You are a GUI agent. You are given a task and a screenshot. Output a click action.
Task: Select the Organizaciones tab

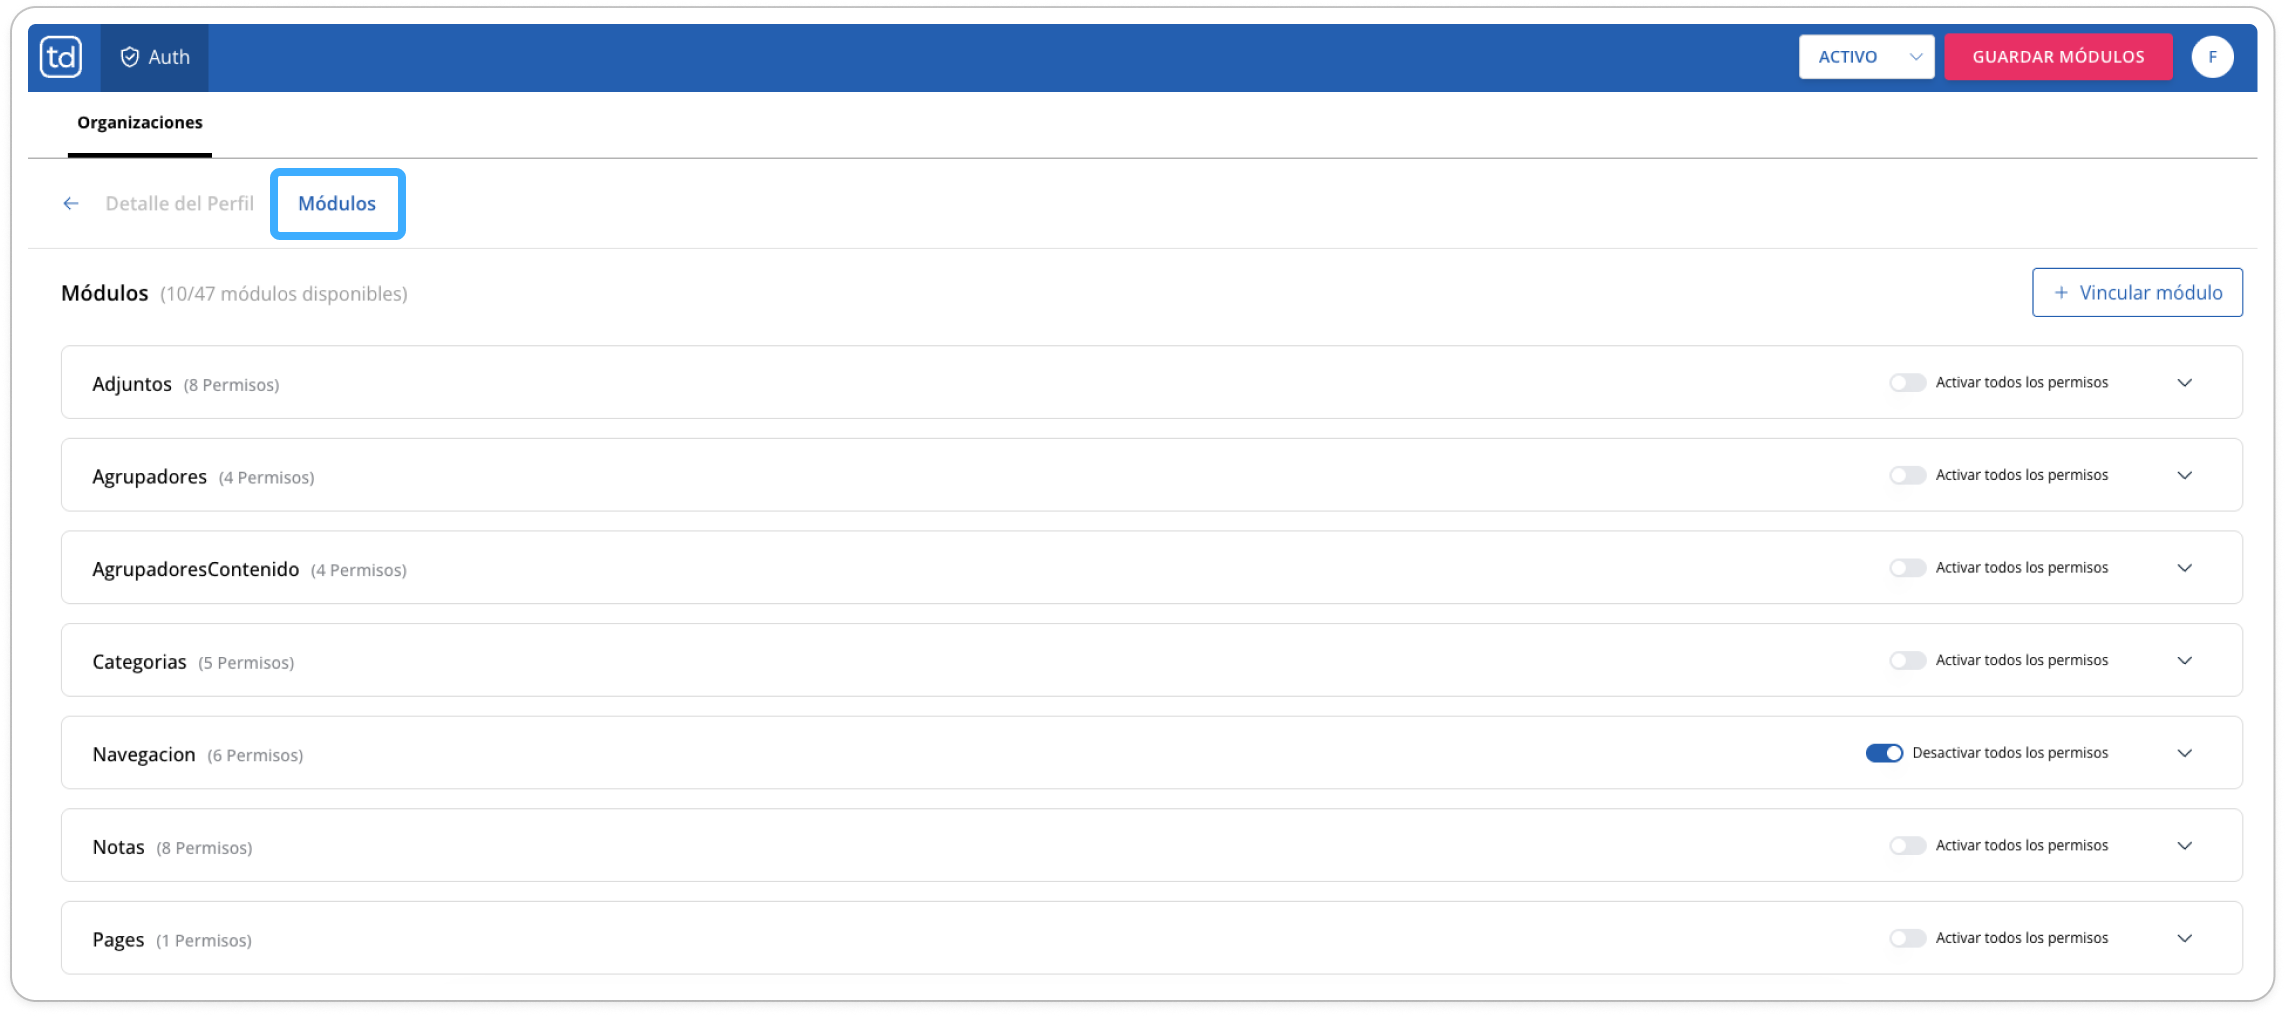[x=140, y=123]
